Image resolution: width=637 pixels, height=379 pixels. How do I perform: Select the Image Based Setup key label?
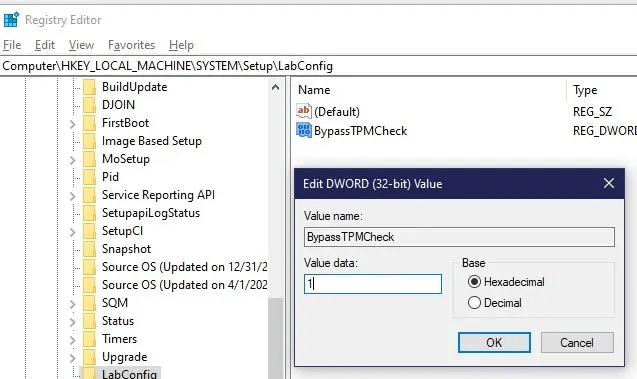coord(152,141)
